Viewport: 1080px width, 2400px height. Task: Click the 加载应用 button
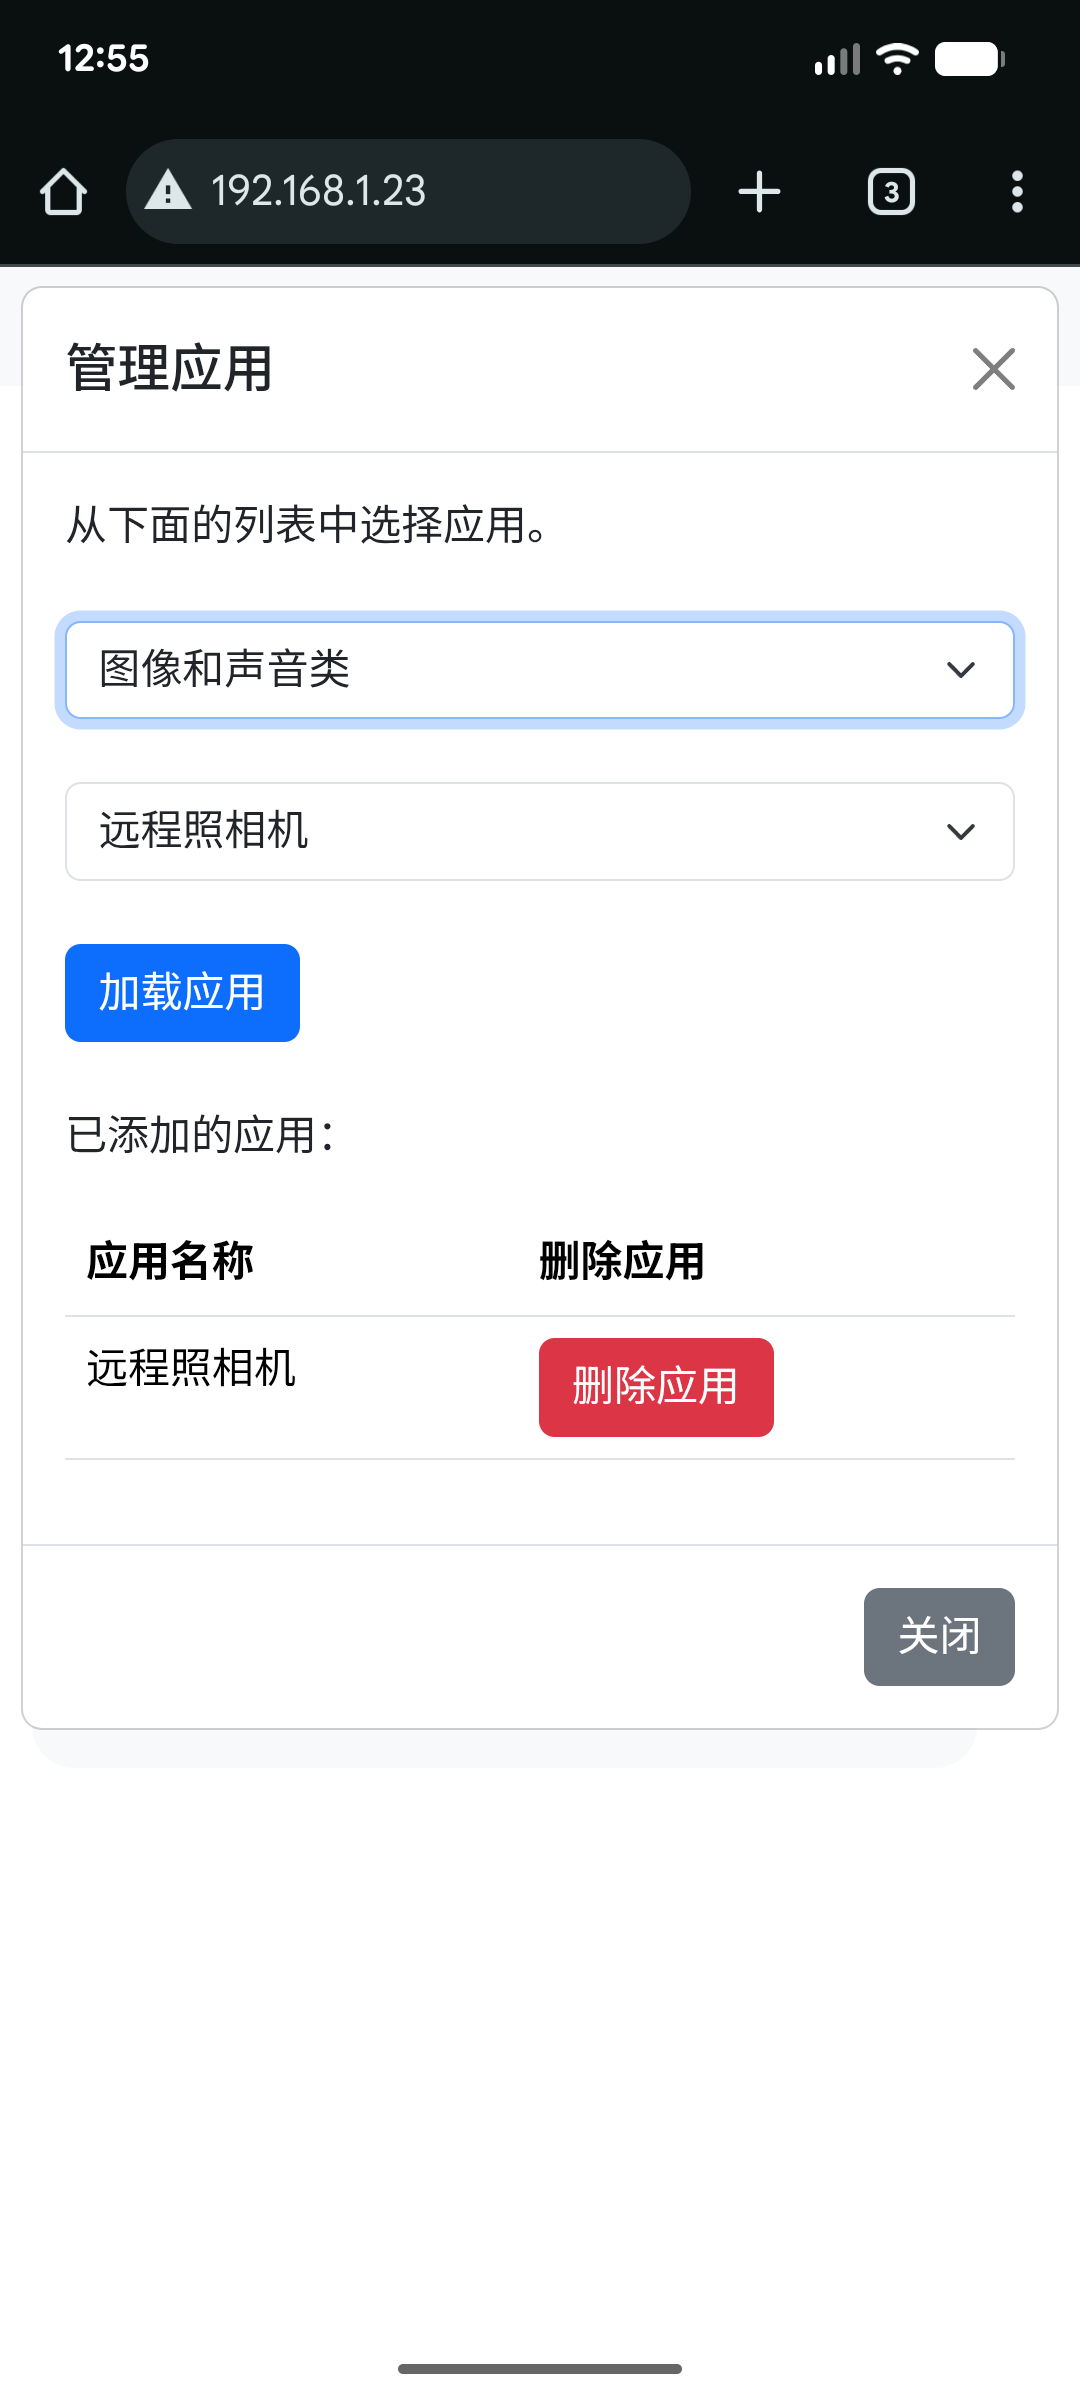tap(182, 993)
